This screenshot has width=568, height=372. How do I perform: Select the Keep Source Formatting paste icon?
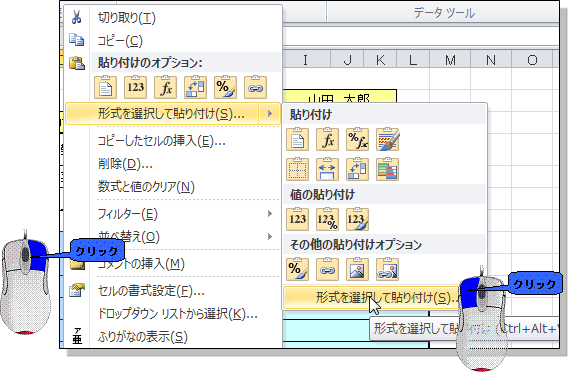pos(388,139)
